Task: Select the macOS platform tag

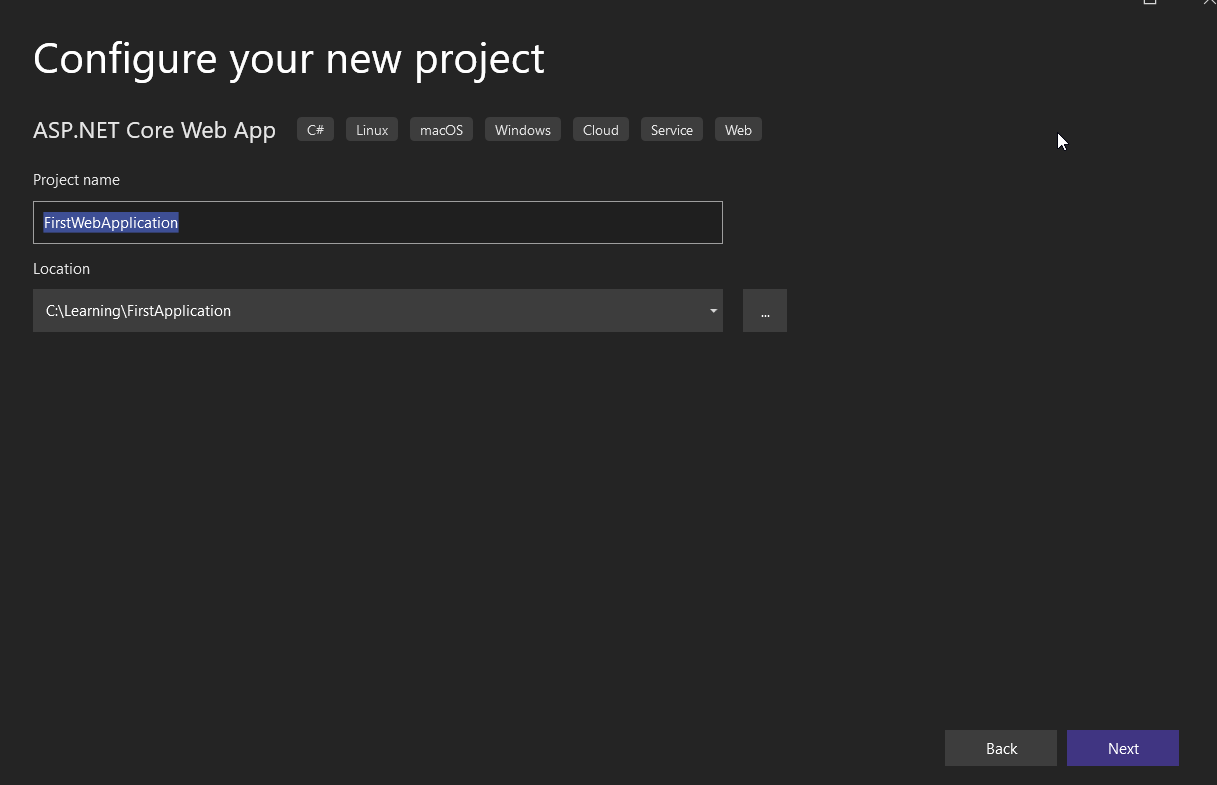Action: click(x=441, y=130)
